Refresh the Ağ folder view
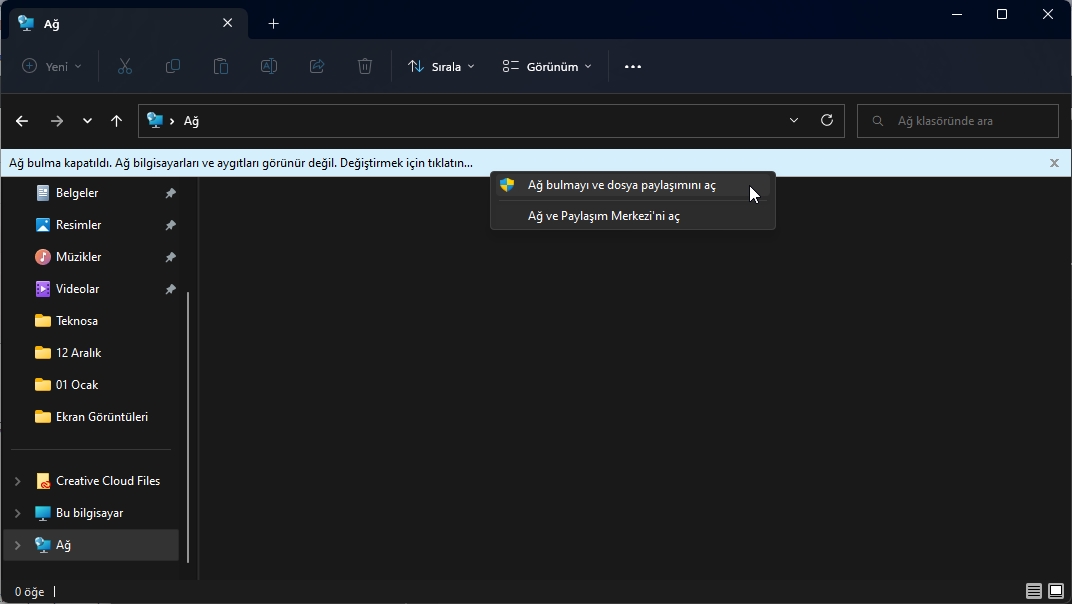1072x604 pixels. 827,120
